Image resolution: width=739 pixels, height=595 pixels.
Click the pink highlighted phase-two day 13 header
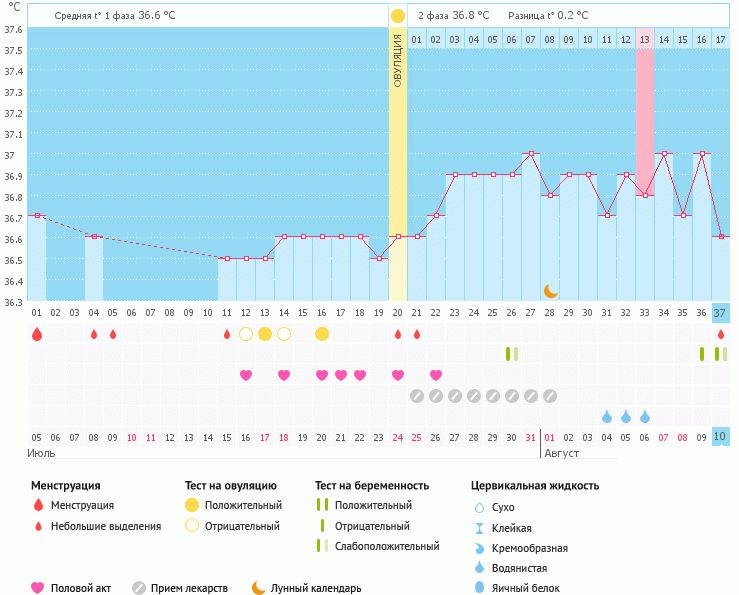point(645,39)
